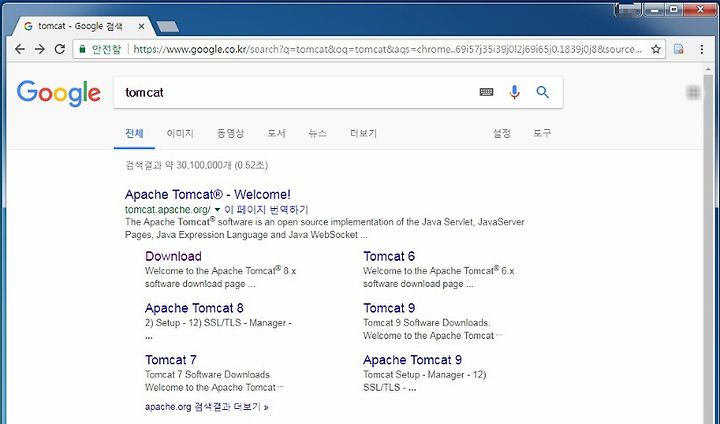The image size is (720, 424).
Task: Expand the 더보기 menu
Action: click(x=363, y=134)
